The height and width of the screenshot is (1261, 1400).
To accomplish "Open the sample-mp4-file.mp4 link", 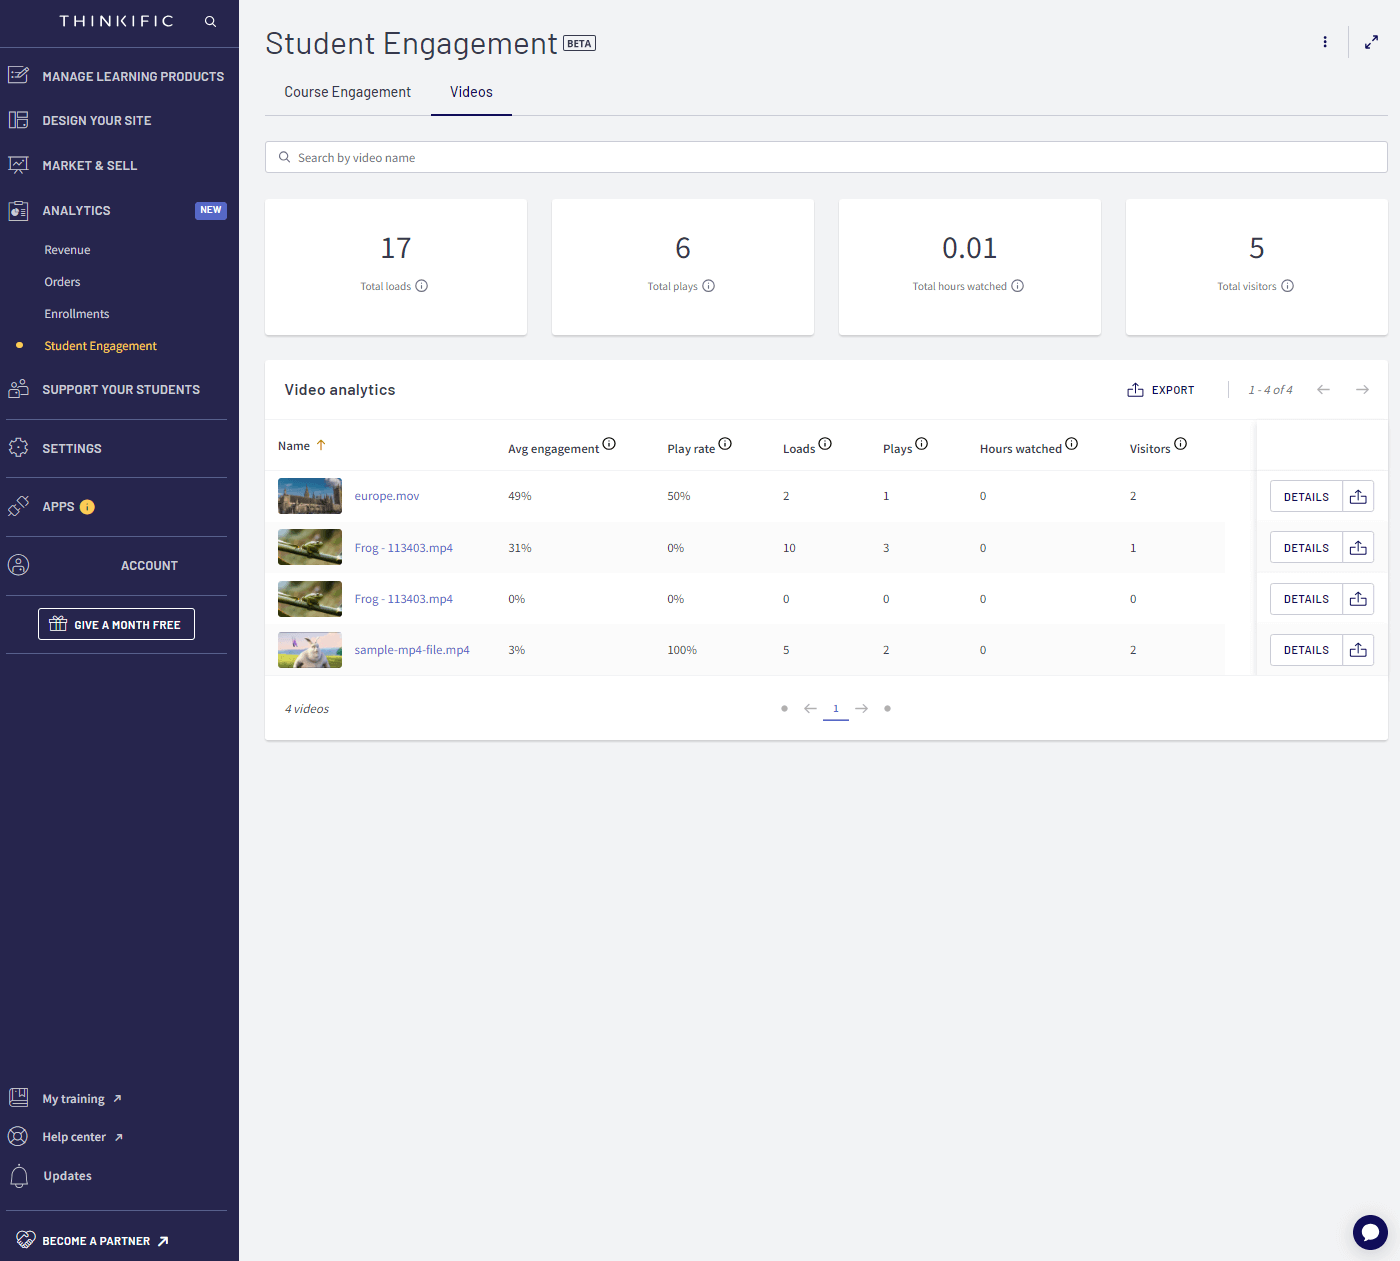I will pyautogui.click(x=412, y=650).
